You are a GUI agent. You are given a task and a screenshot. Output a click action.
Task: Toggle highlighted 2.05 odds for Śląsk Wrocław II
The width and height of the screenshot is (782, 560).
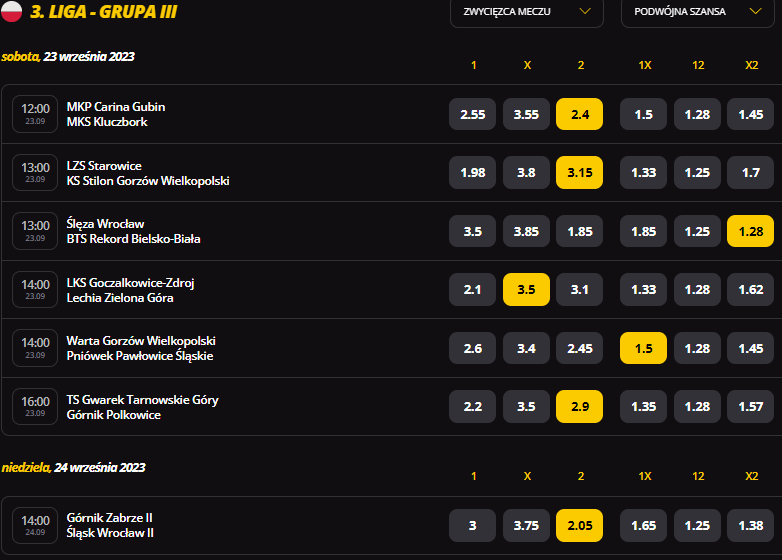[580, 525]
